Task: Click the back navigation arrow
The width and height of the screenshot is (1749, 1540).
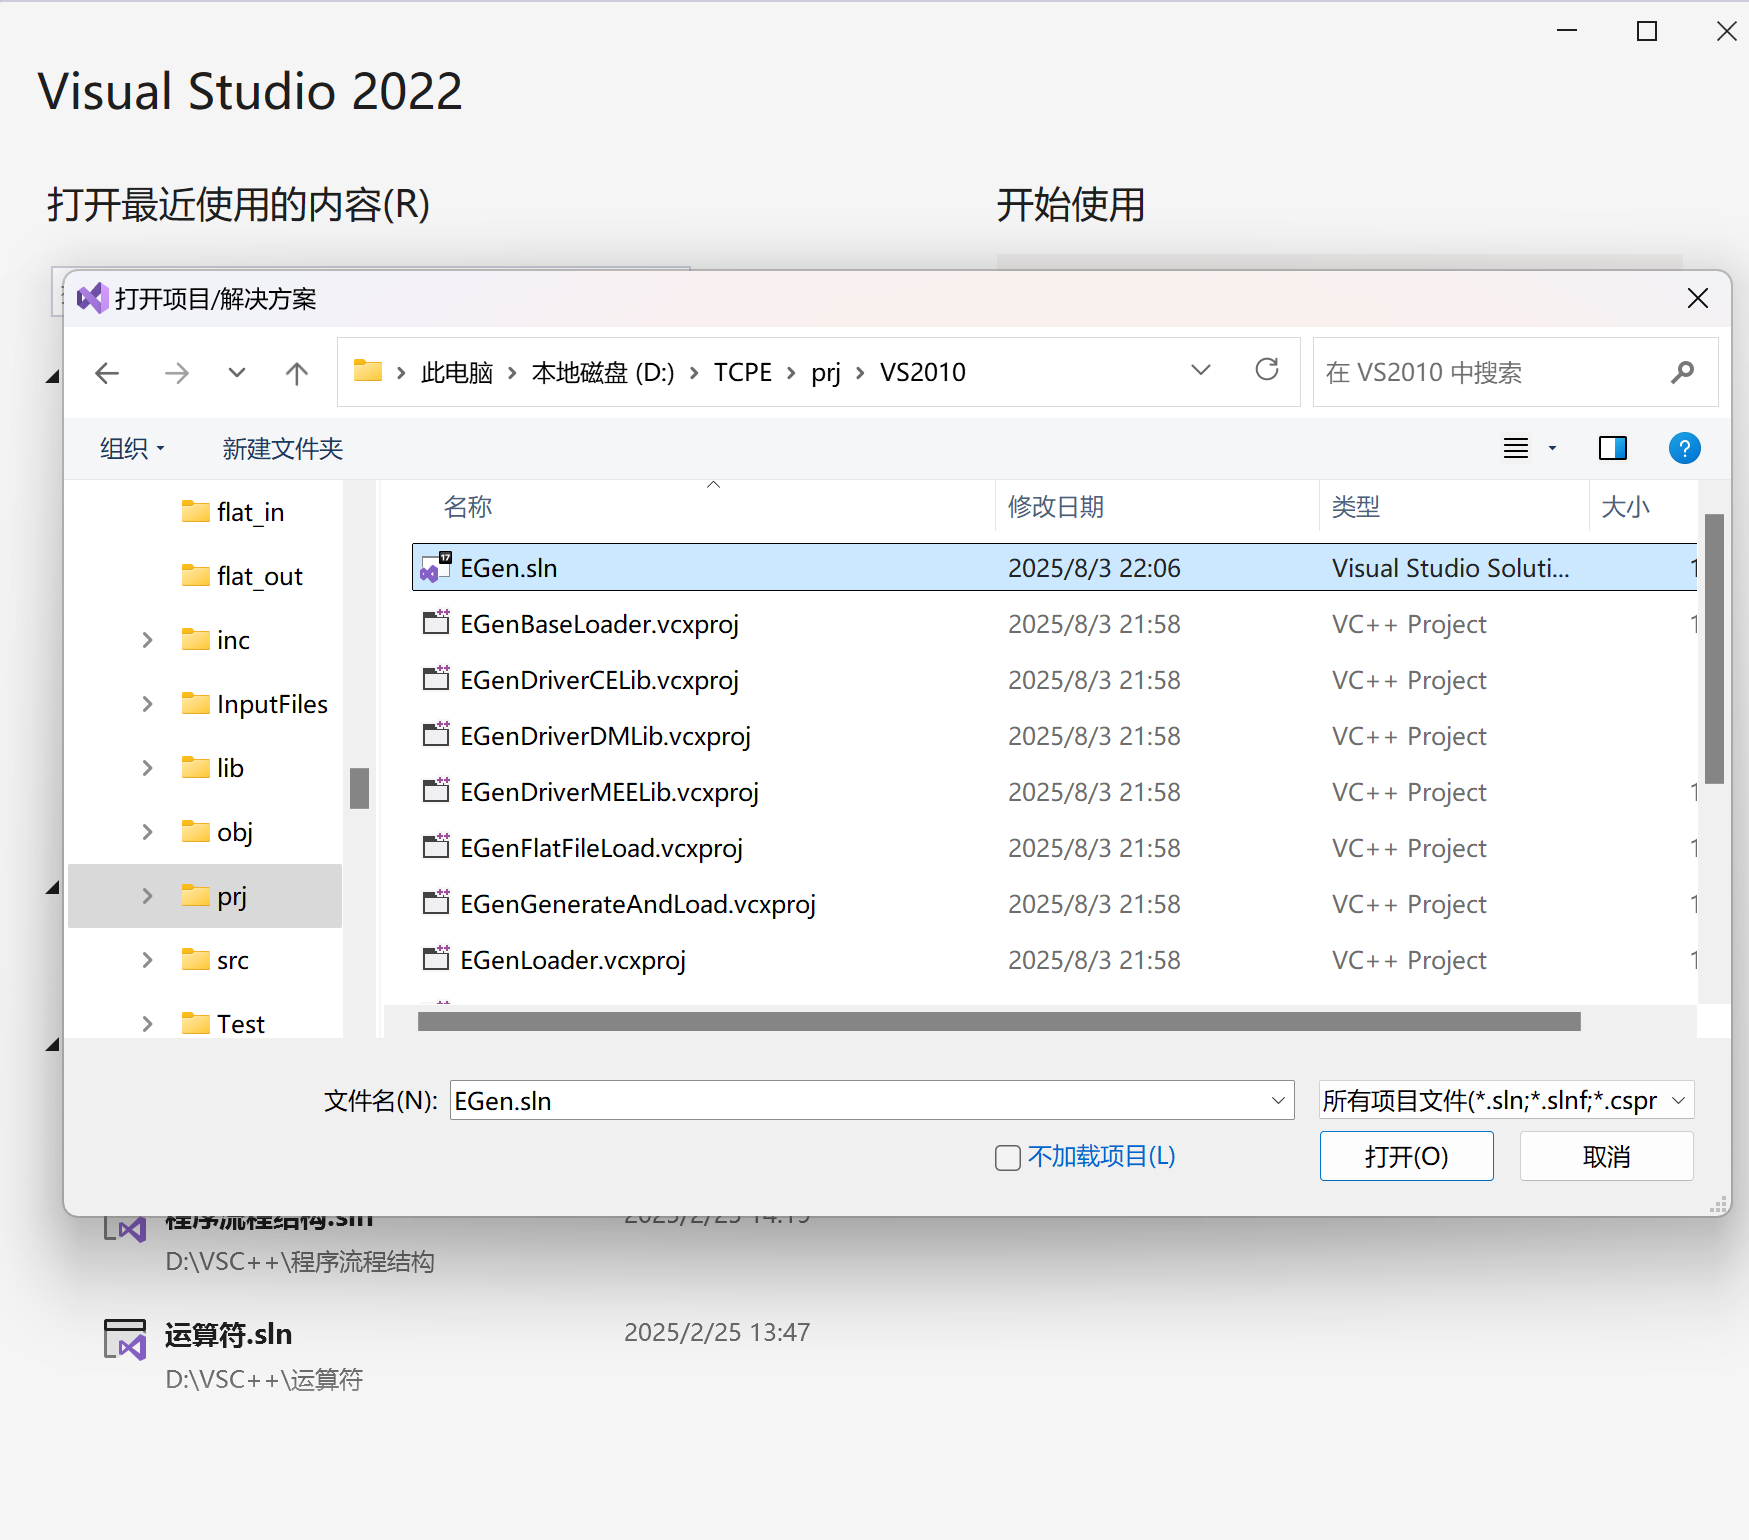Action: tap(107, 372)
